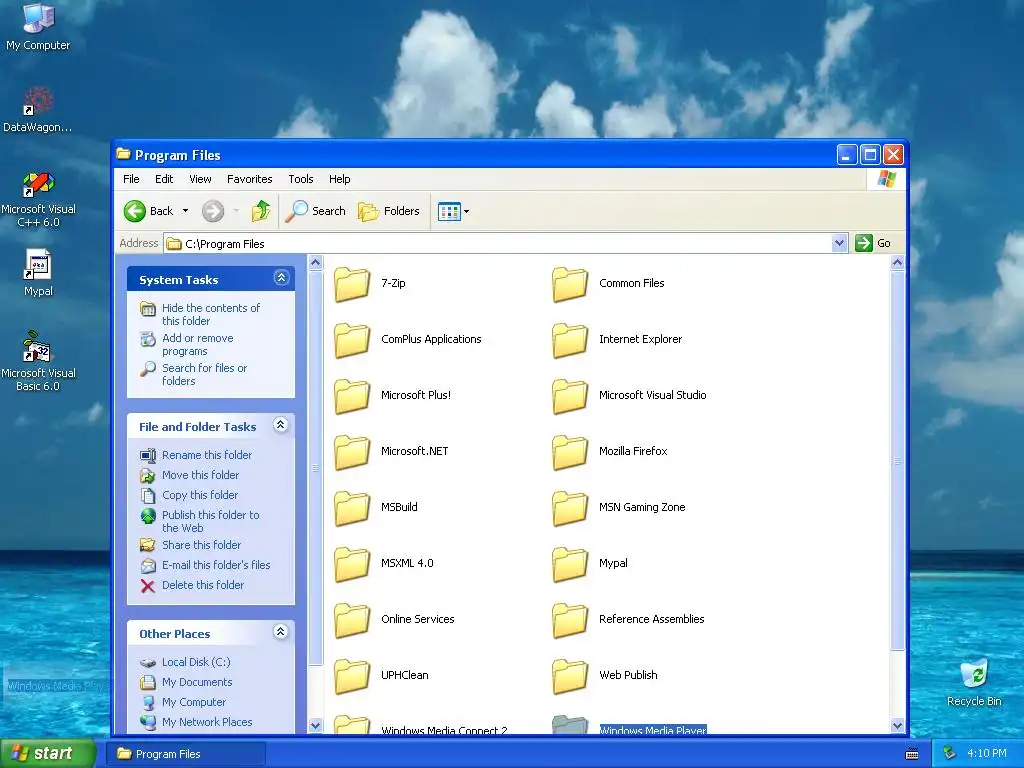Select the Mypal folder icon in Program Files
This screenshot has width=1024, height=768.
point(569,564)
